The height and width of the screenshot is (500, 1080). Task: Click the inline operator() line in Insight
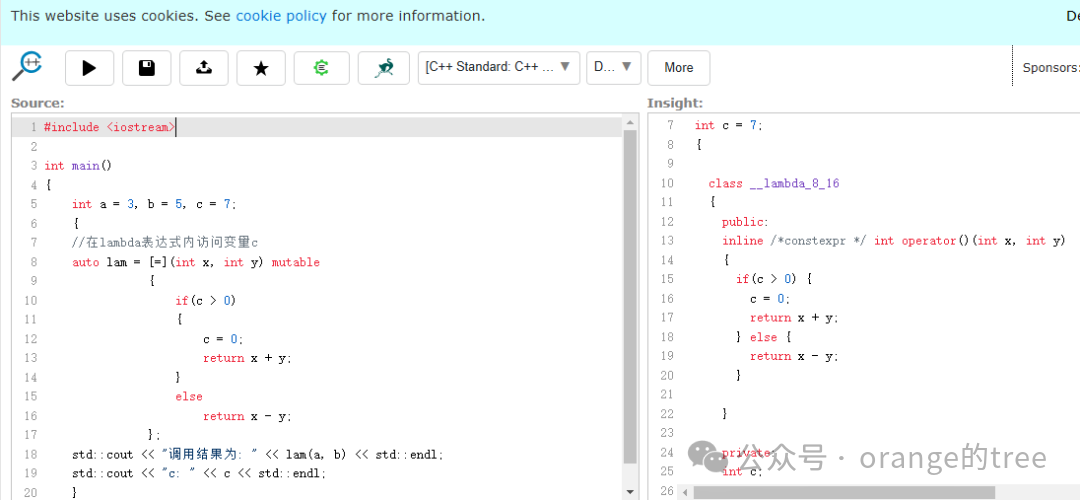point(893,241)
